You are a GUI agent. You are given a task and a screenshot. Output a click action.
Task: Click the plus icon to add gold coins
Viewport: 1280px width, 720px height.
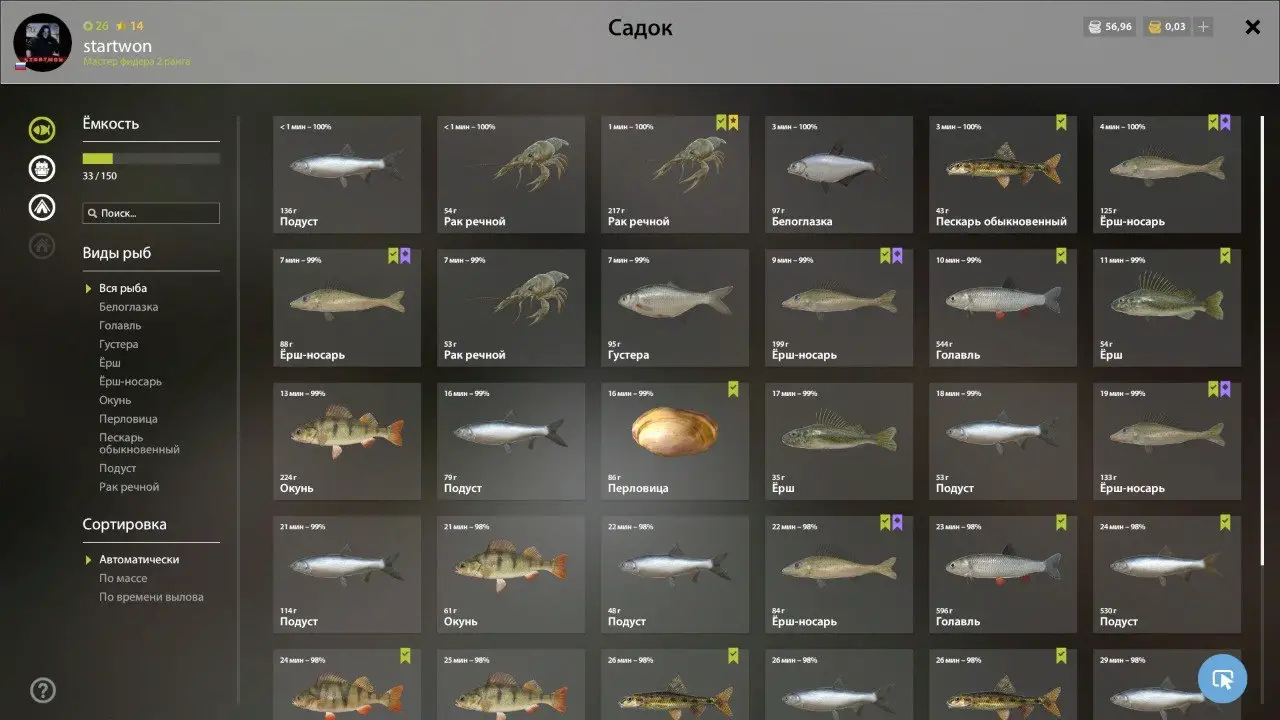[1203, 27]
